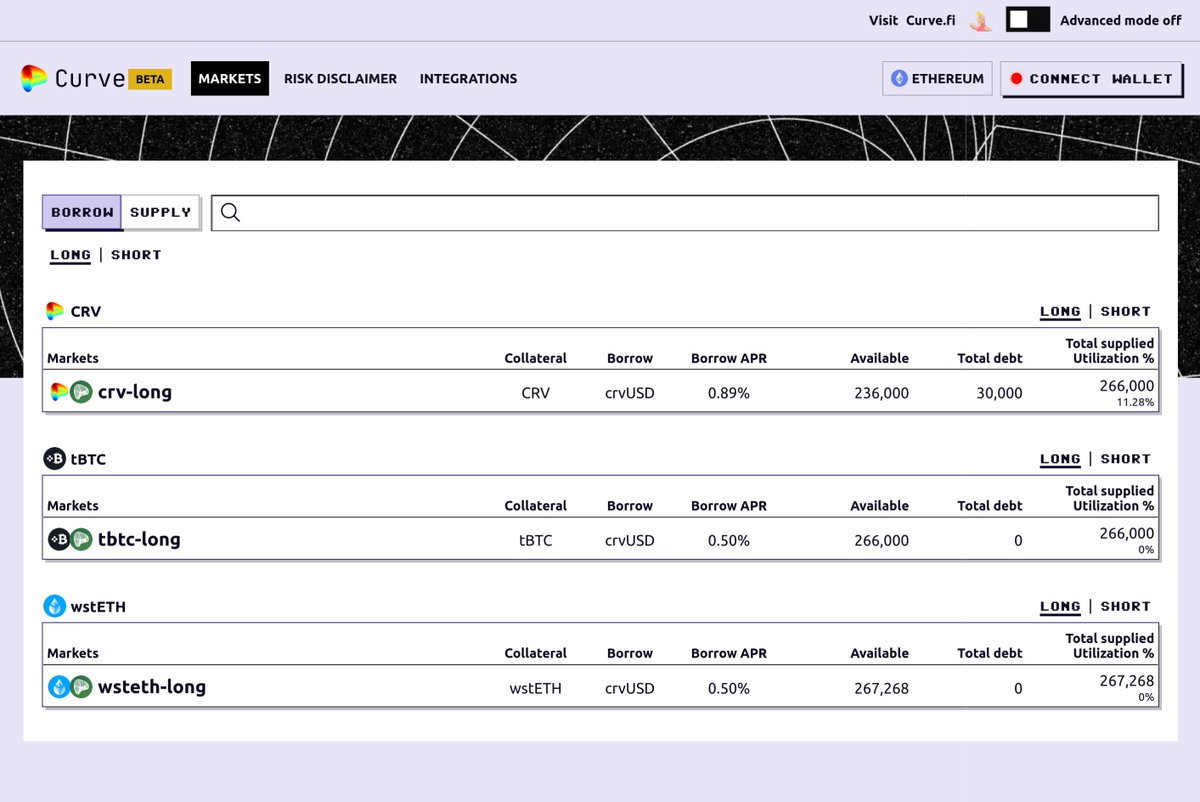This screenshot has height=802, width=1200.
Task: Switch wstETH market view to SHORT
Action: click(x=1125, y=606)
